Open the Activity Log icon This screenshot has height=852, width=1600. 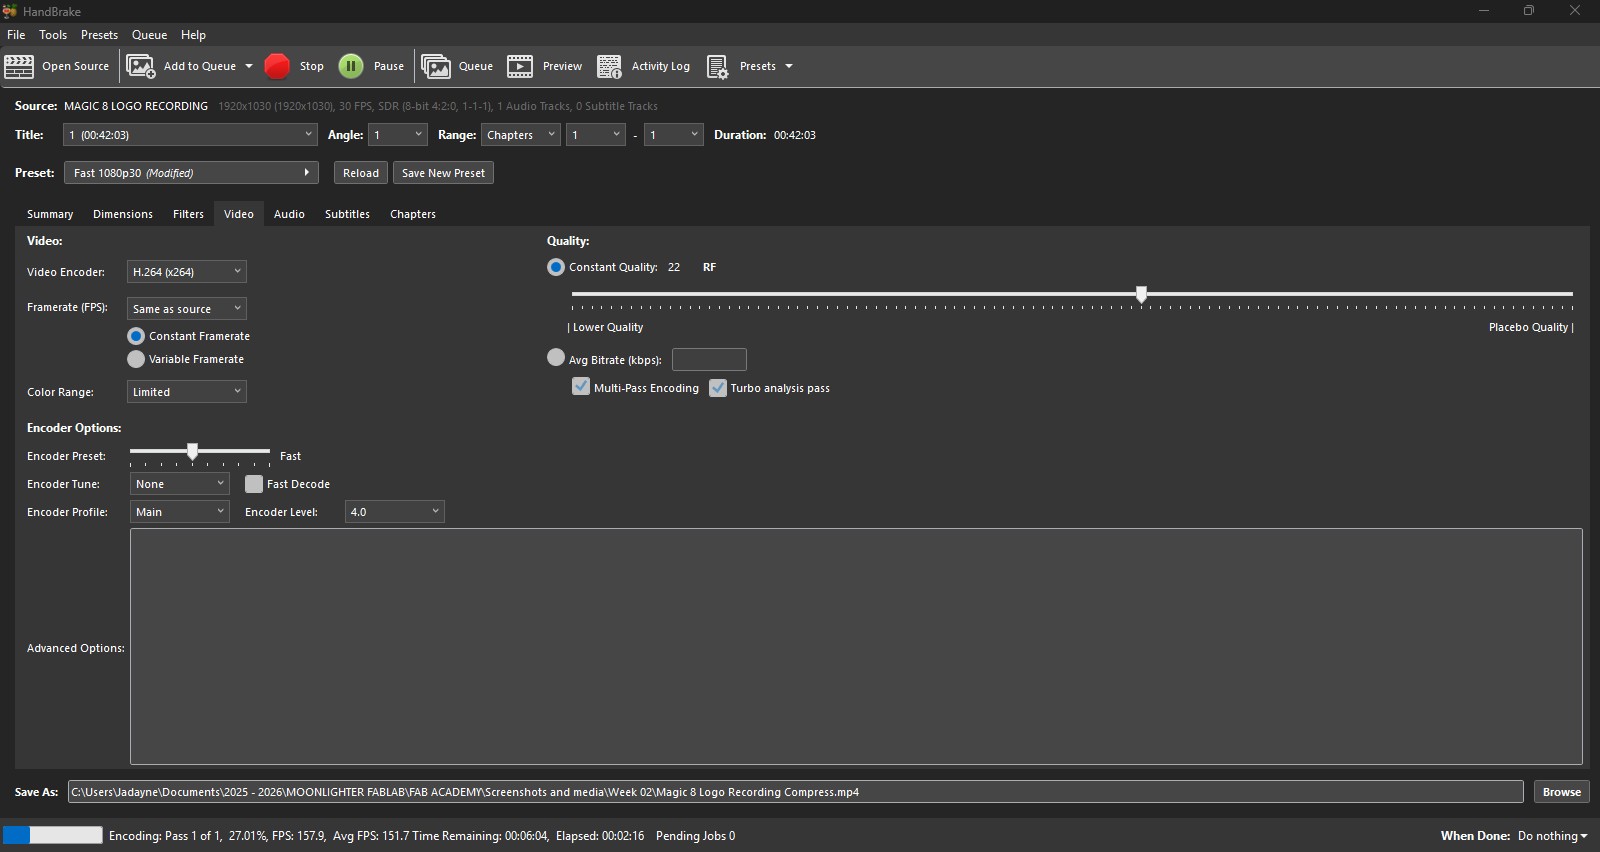pos(609,66)
